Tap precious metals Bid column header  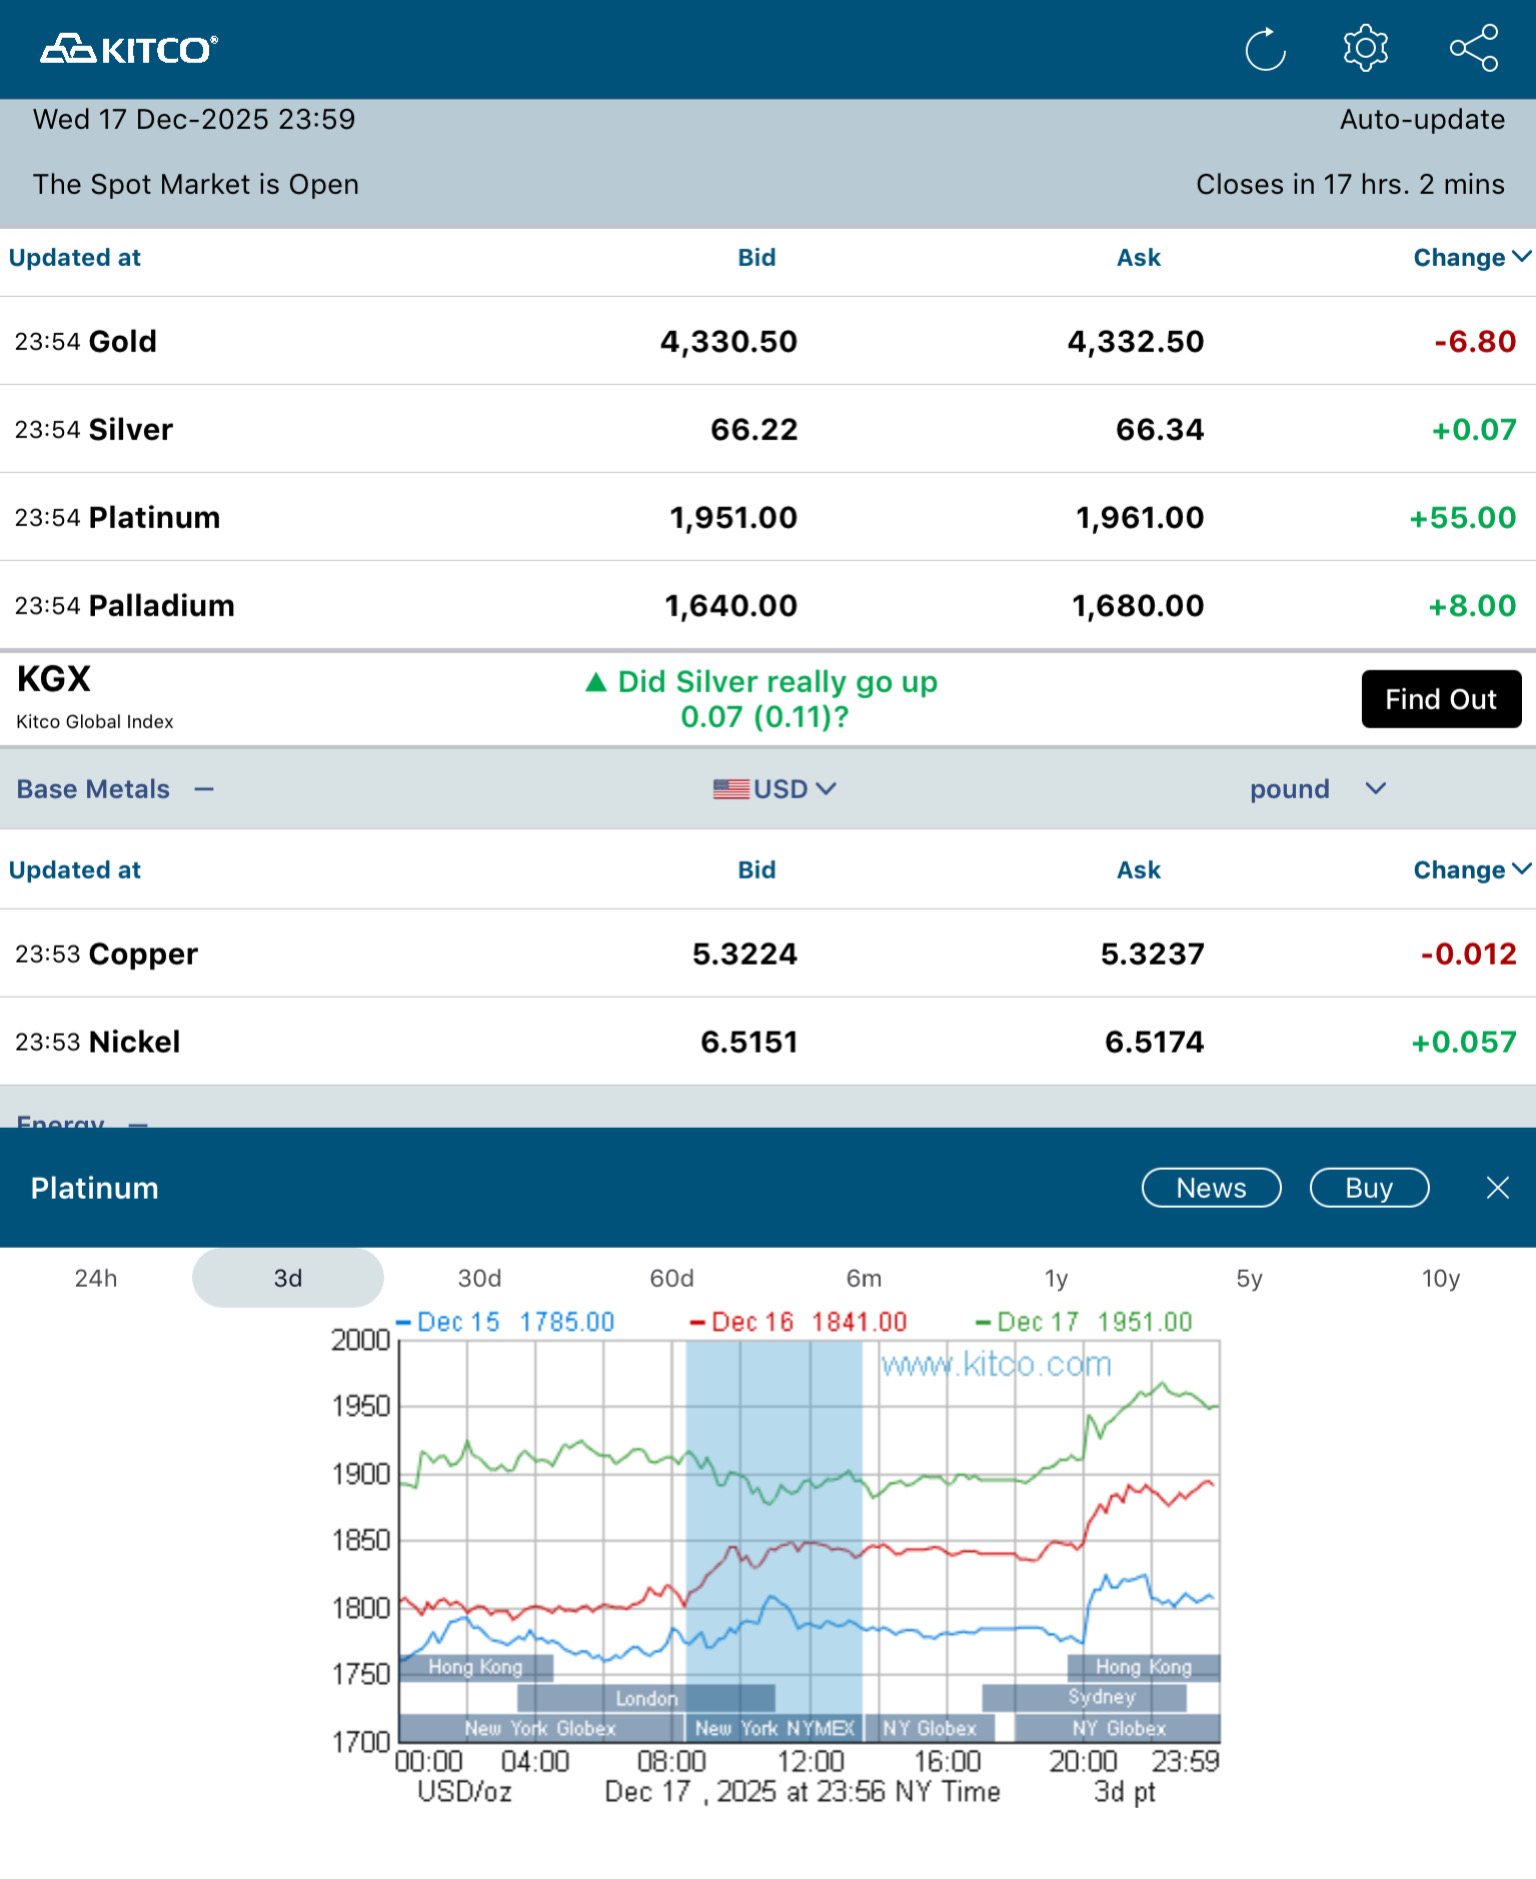757,258
